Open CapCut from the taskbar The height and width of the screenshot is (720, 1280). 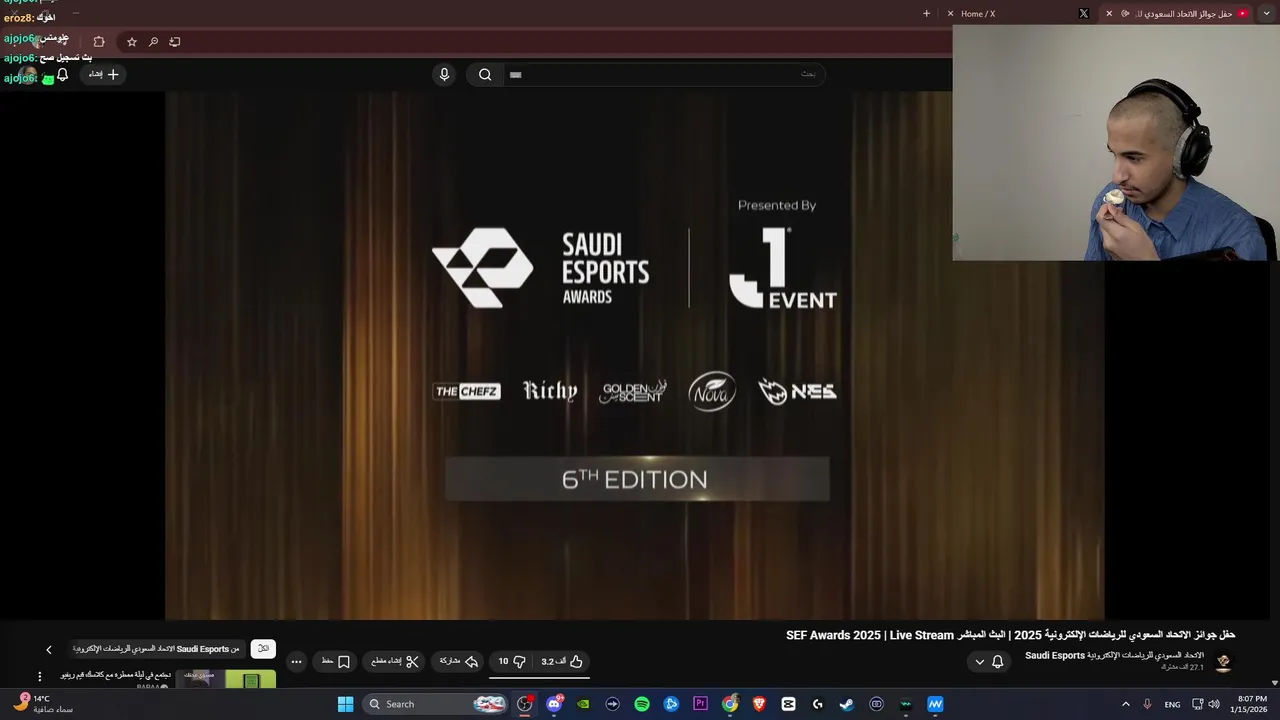788,704
